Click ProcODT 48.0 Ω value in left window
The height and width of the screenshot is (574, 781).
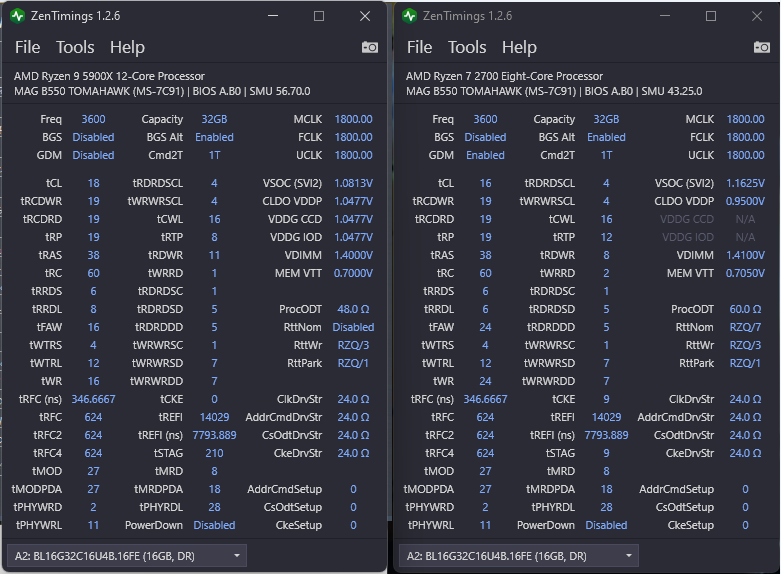click(x=353, y=309)
